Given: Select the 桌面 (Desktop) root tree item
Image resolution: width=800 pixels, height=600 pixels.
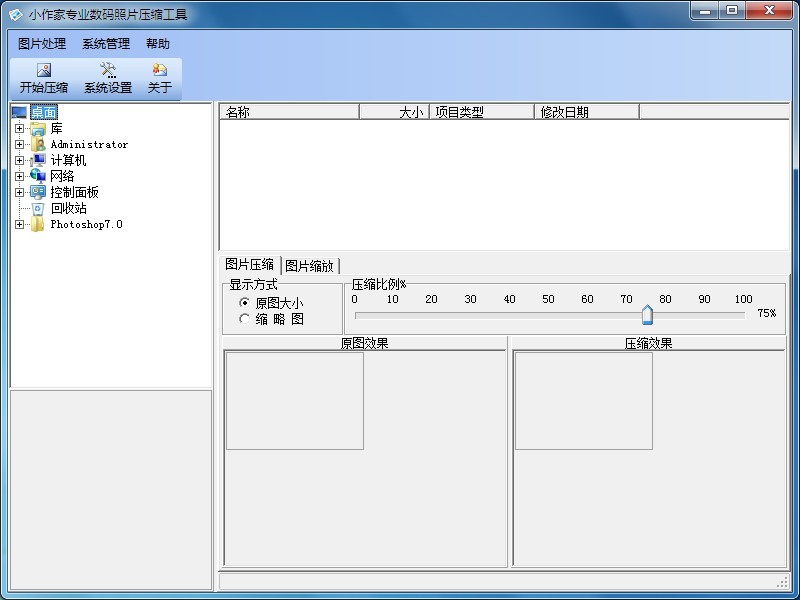Looking at the screenshot, I should click(43, 113).
